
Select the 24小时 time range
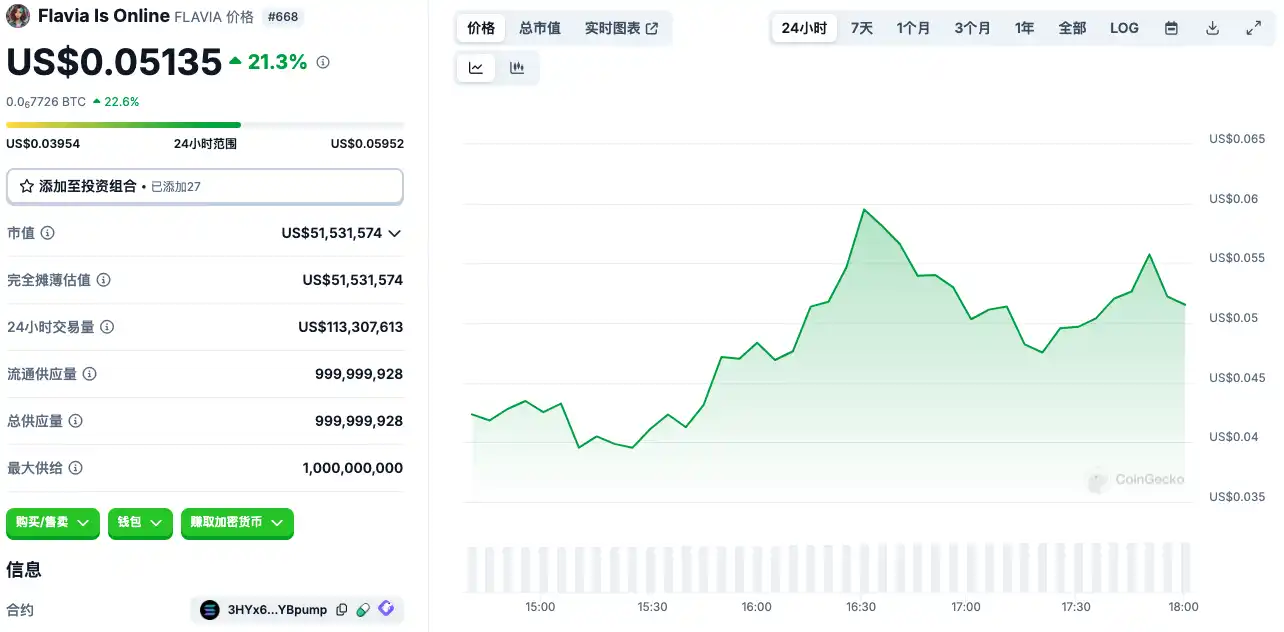[x=804, y=28]
